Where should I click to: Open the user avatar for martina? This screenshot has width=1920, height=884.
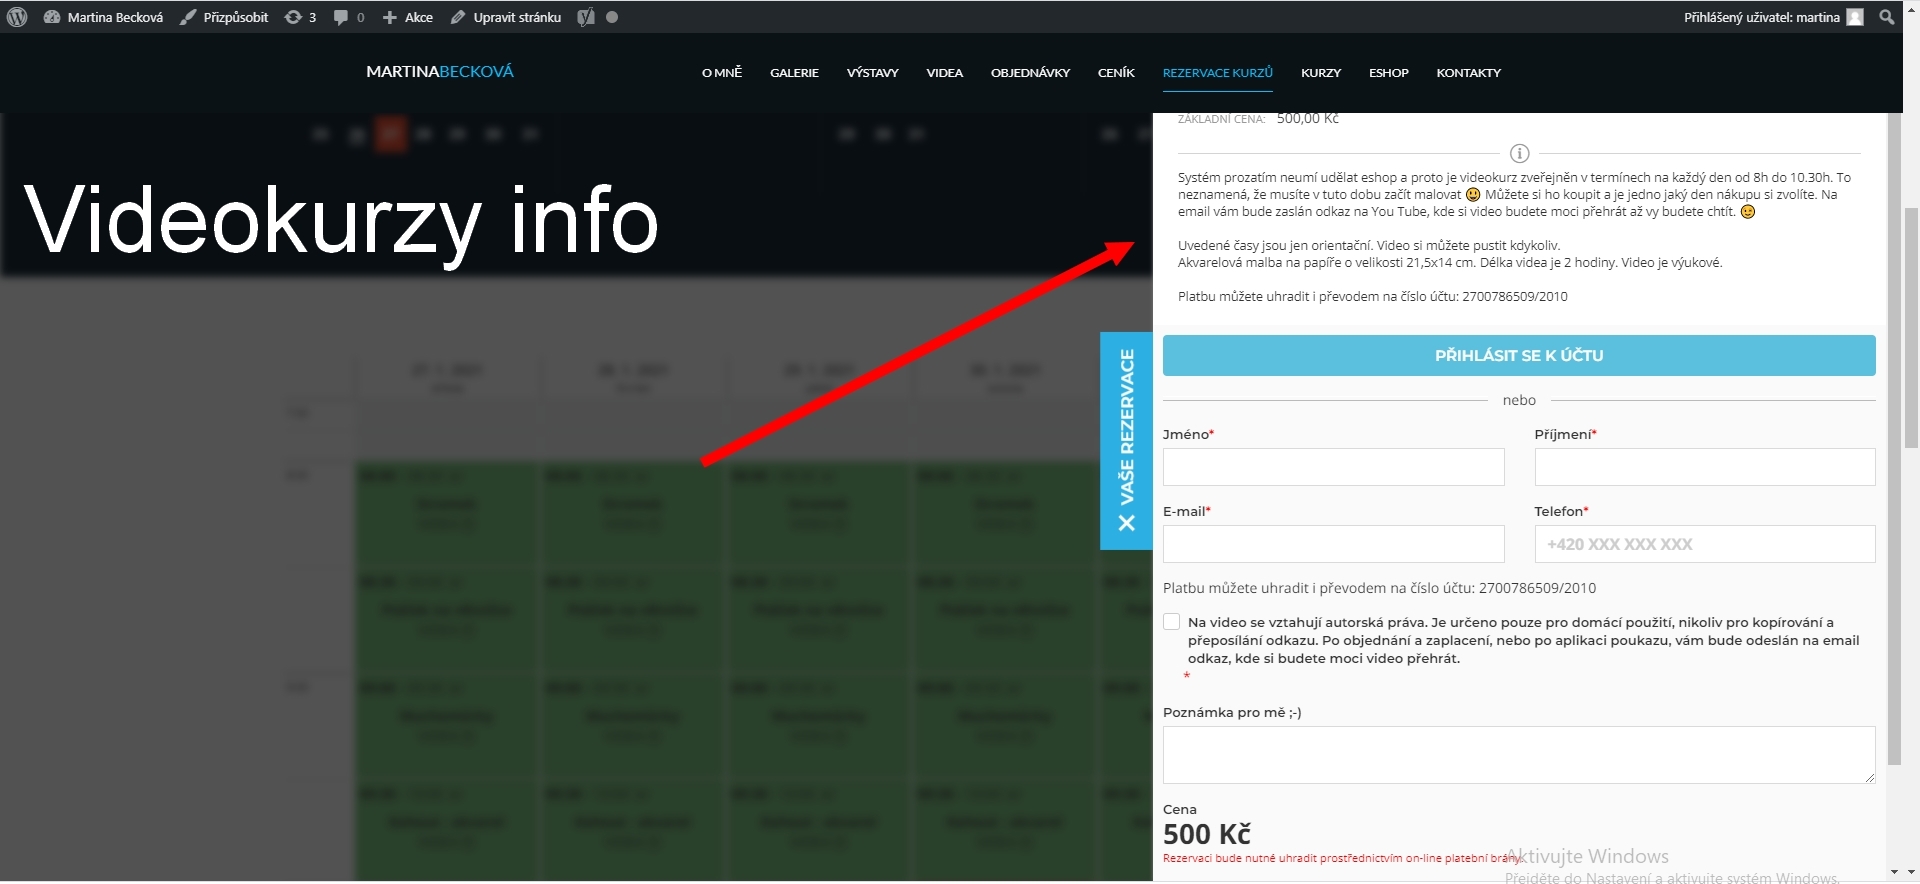pyautogui.click(x=1855, y=17)
